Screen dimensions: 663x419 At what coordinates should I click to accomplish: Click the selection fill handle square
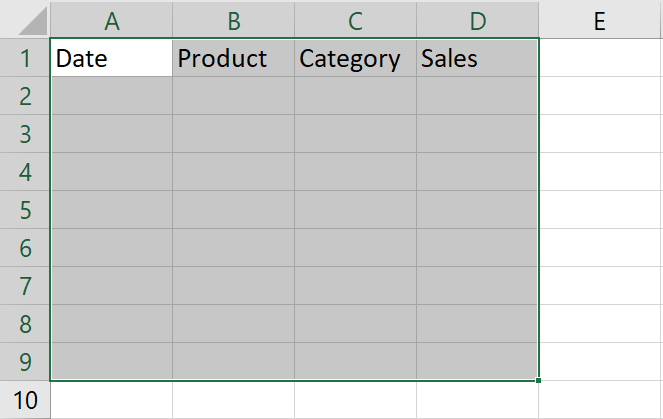point(539,380)
